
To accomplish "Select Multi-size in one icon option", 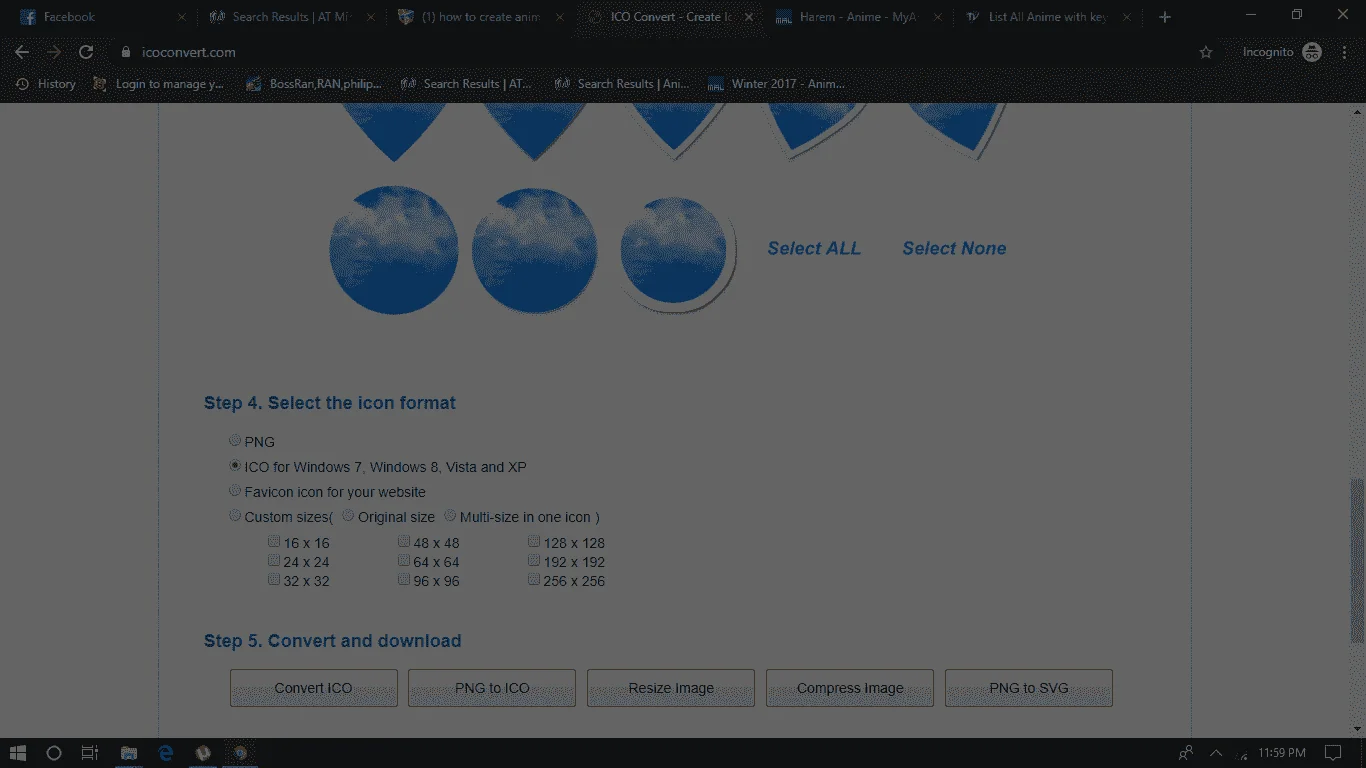I will pos(450,516).
